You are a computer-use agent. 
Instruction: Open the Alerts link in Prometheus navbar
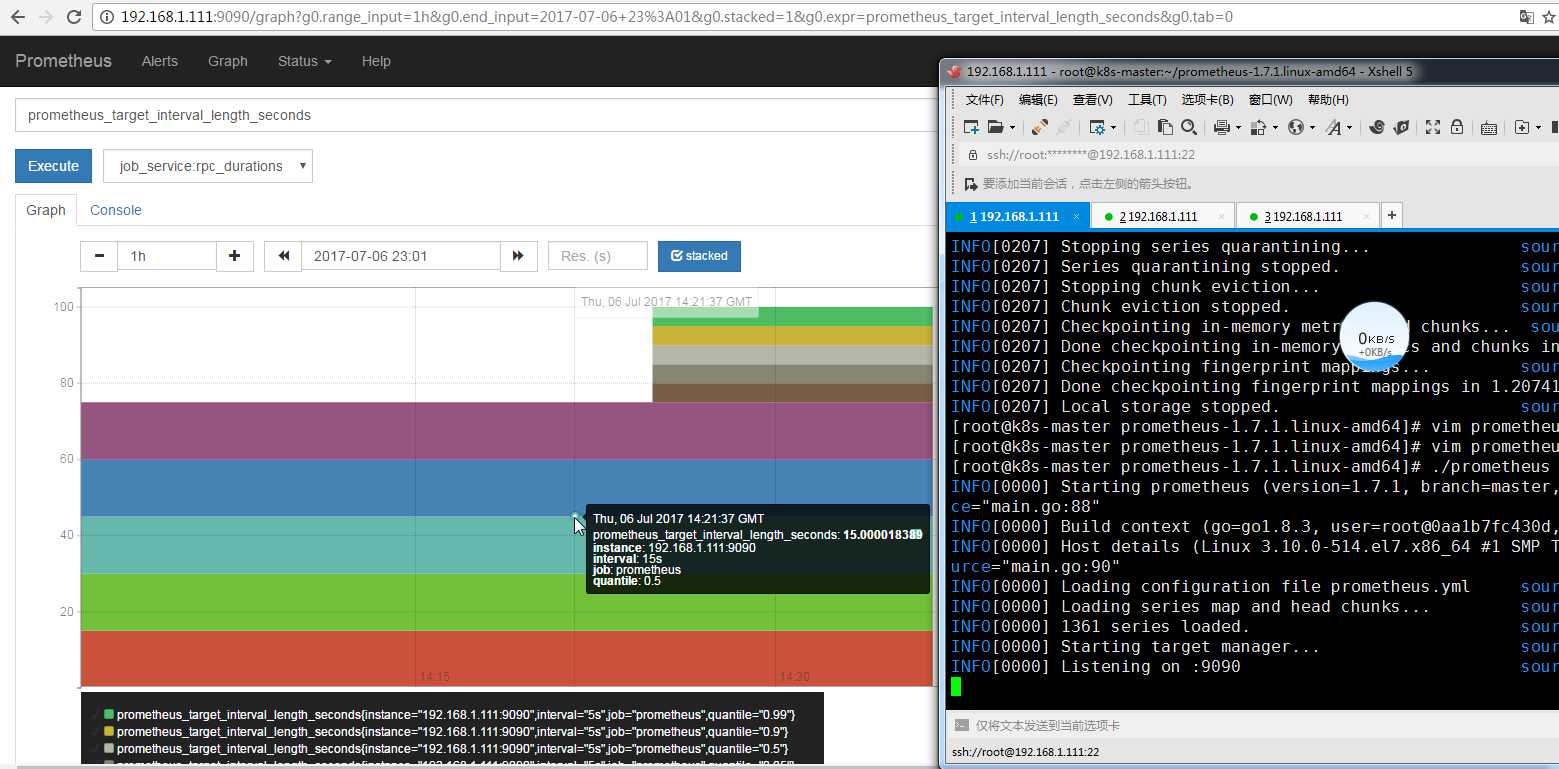160,61
